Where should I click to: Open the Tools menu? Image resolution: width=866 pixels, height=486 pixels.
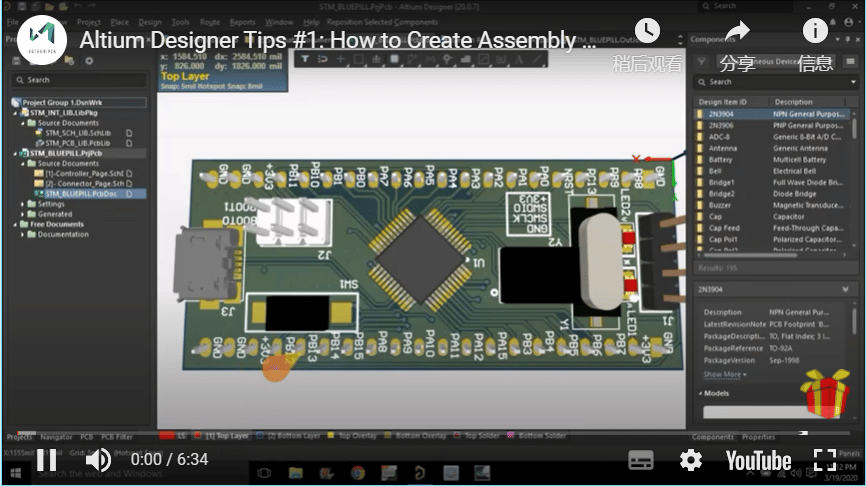tap(180, 22)
